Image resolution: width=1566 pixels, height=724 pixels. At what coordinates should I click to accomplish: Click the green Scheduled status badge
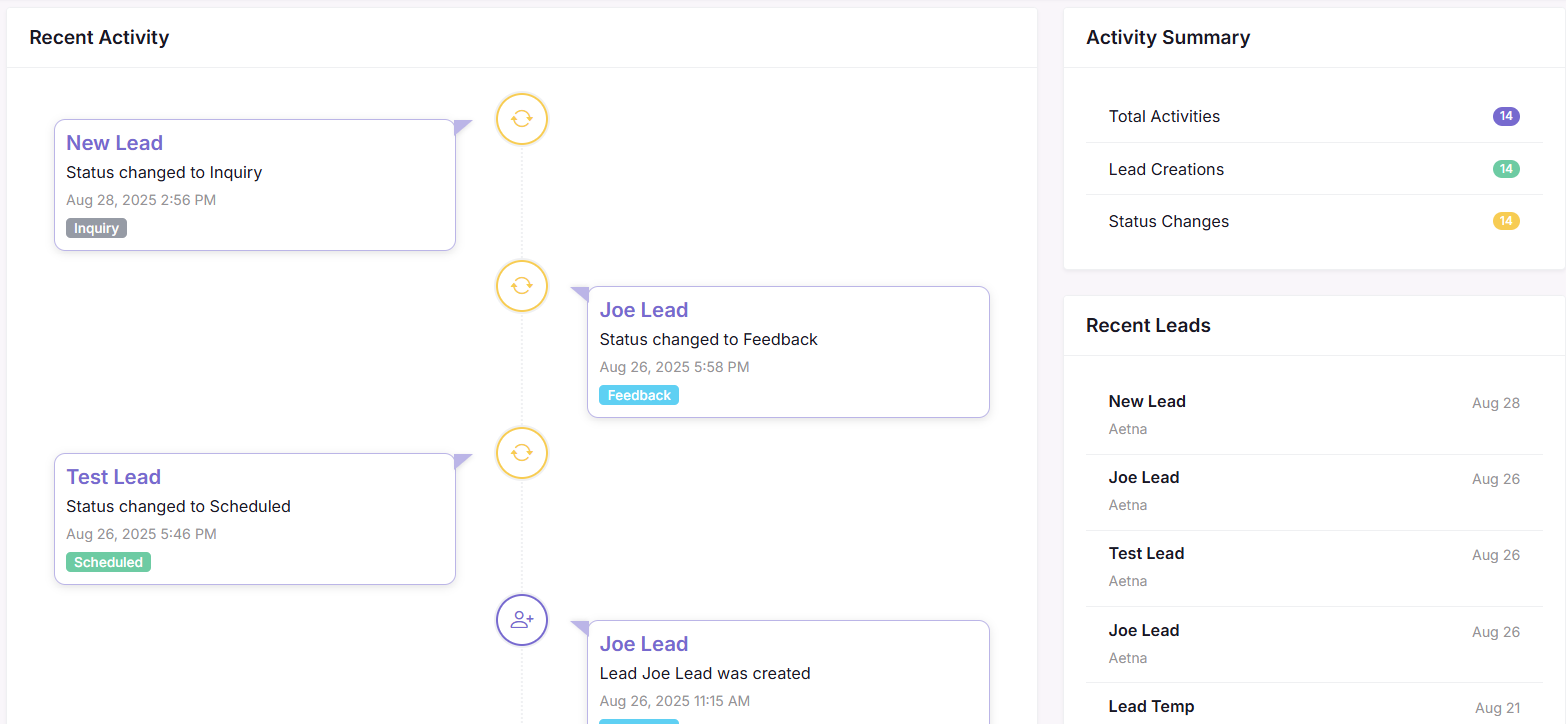coord(108,562)
